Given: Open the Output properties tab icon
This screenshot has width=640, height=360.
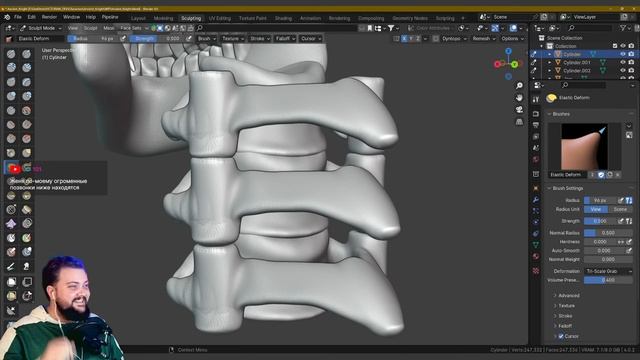Looking at the screenshot, I should [x=536, y=125].
